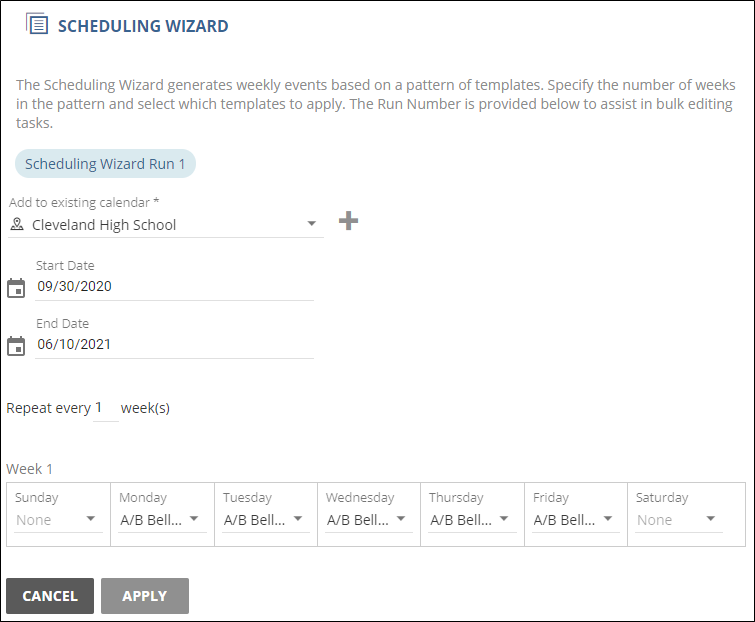The image size is (755, 622).
Task: Open the Start Date calendar picker icon
Action: [x=16, y=288]
